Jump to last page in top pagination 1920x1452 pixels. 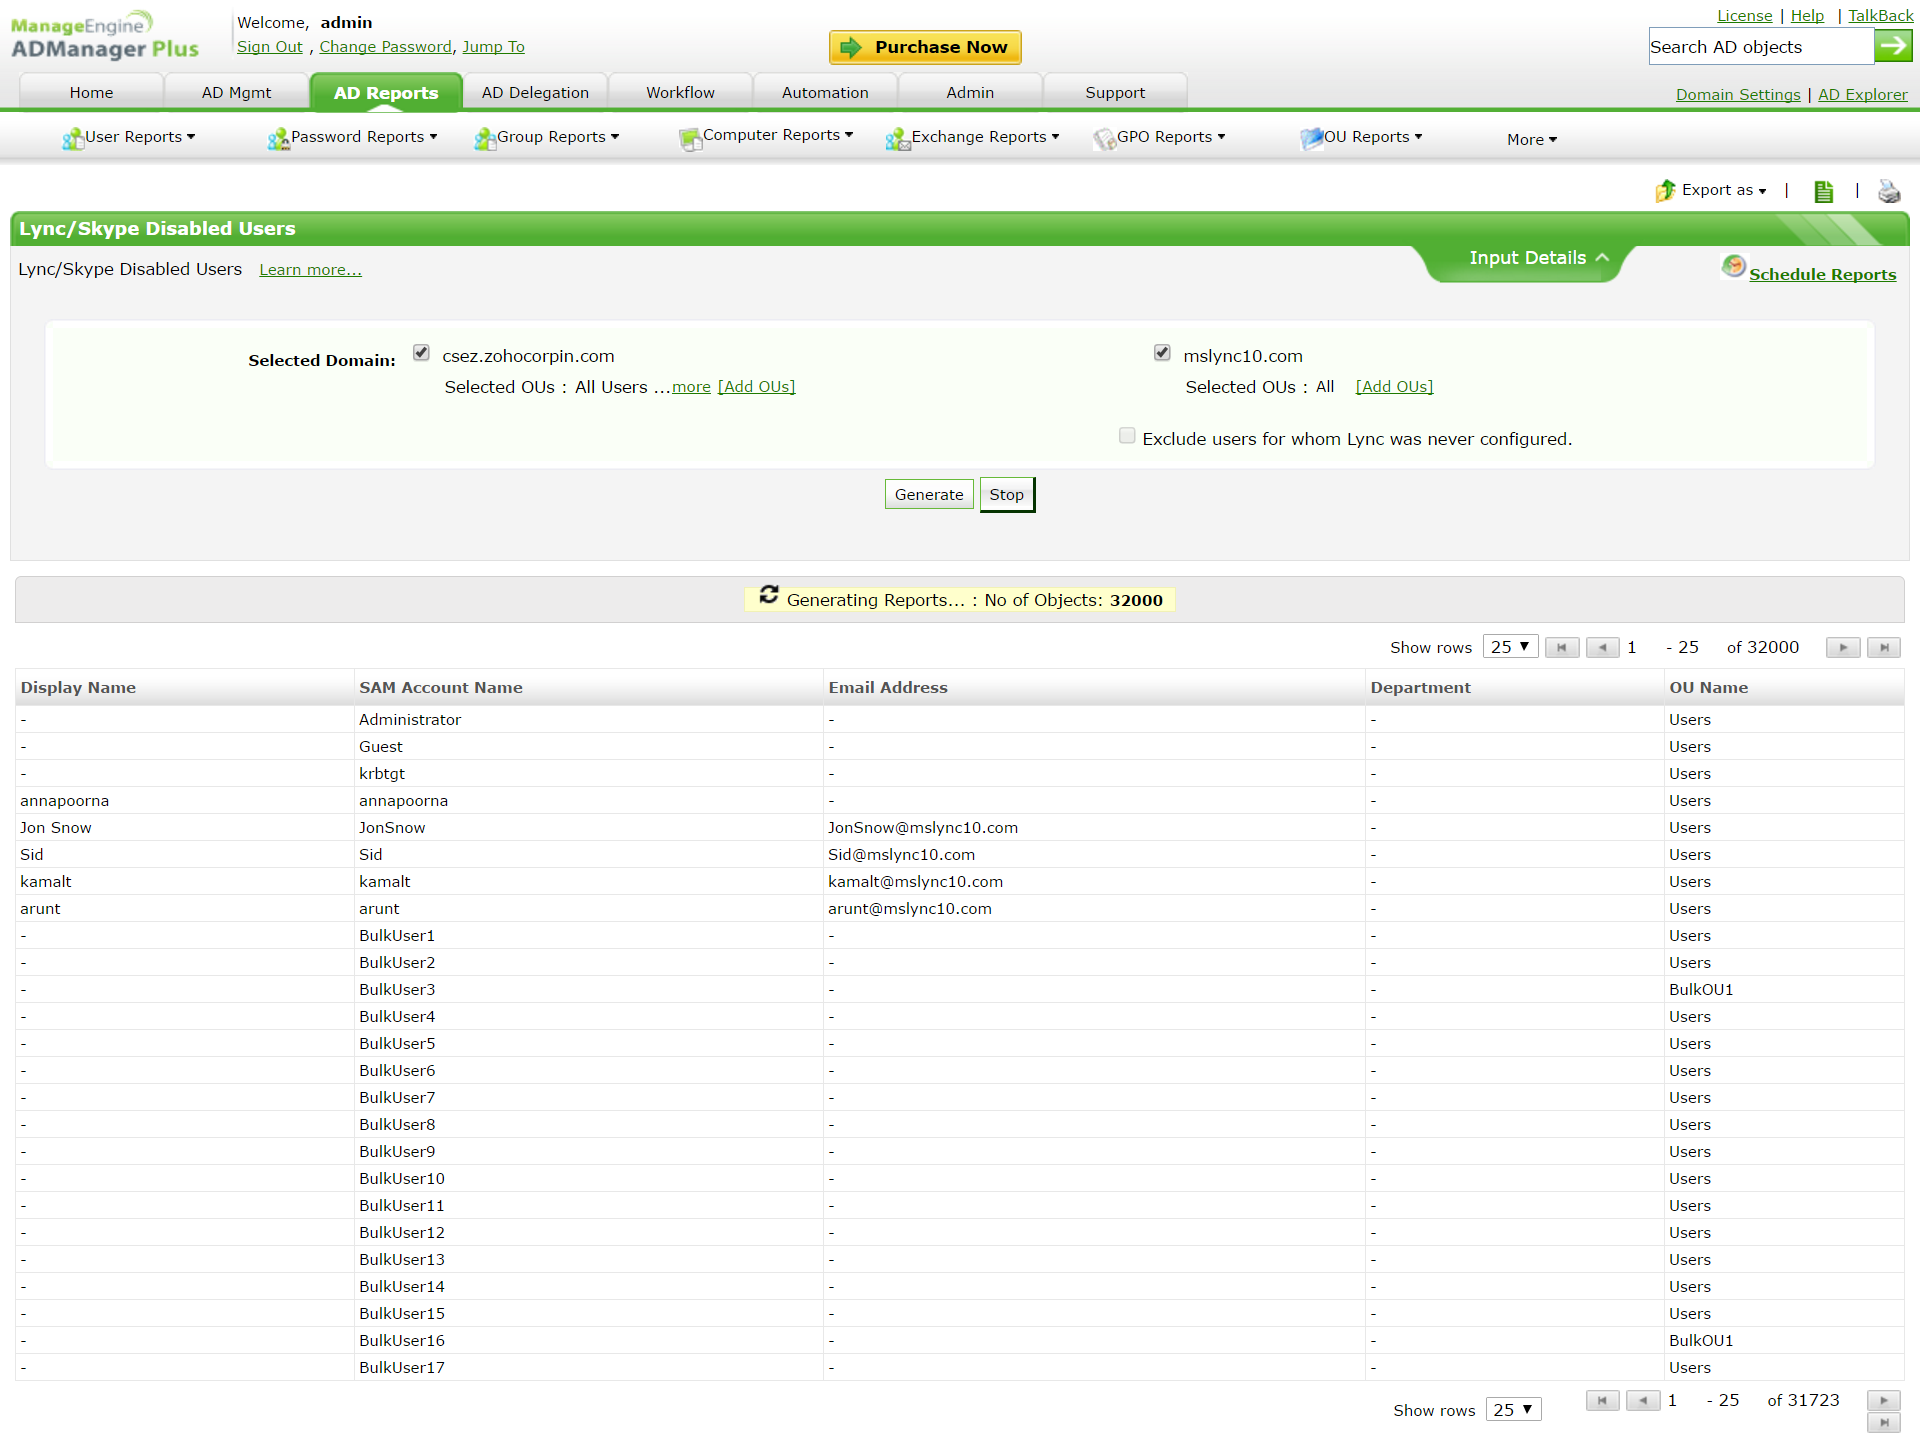[x=1884, y=647]
